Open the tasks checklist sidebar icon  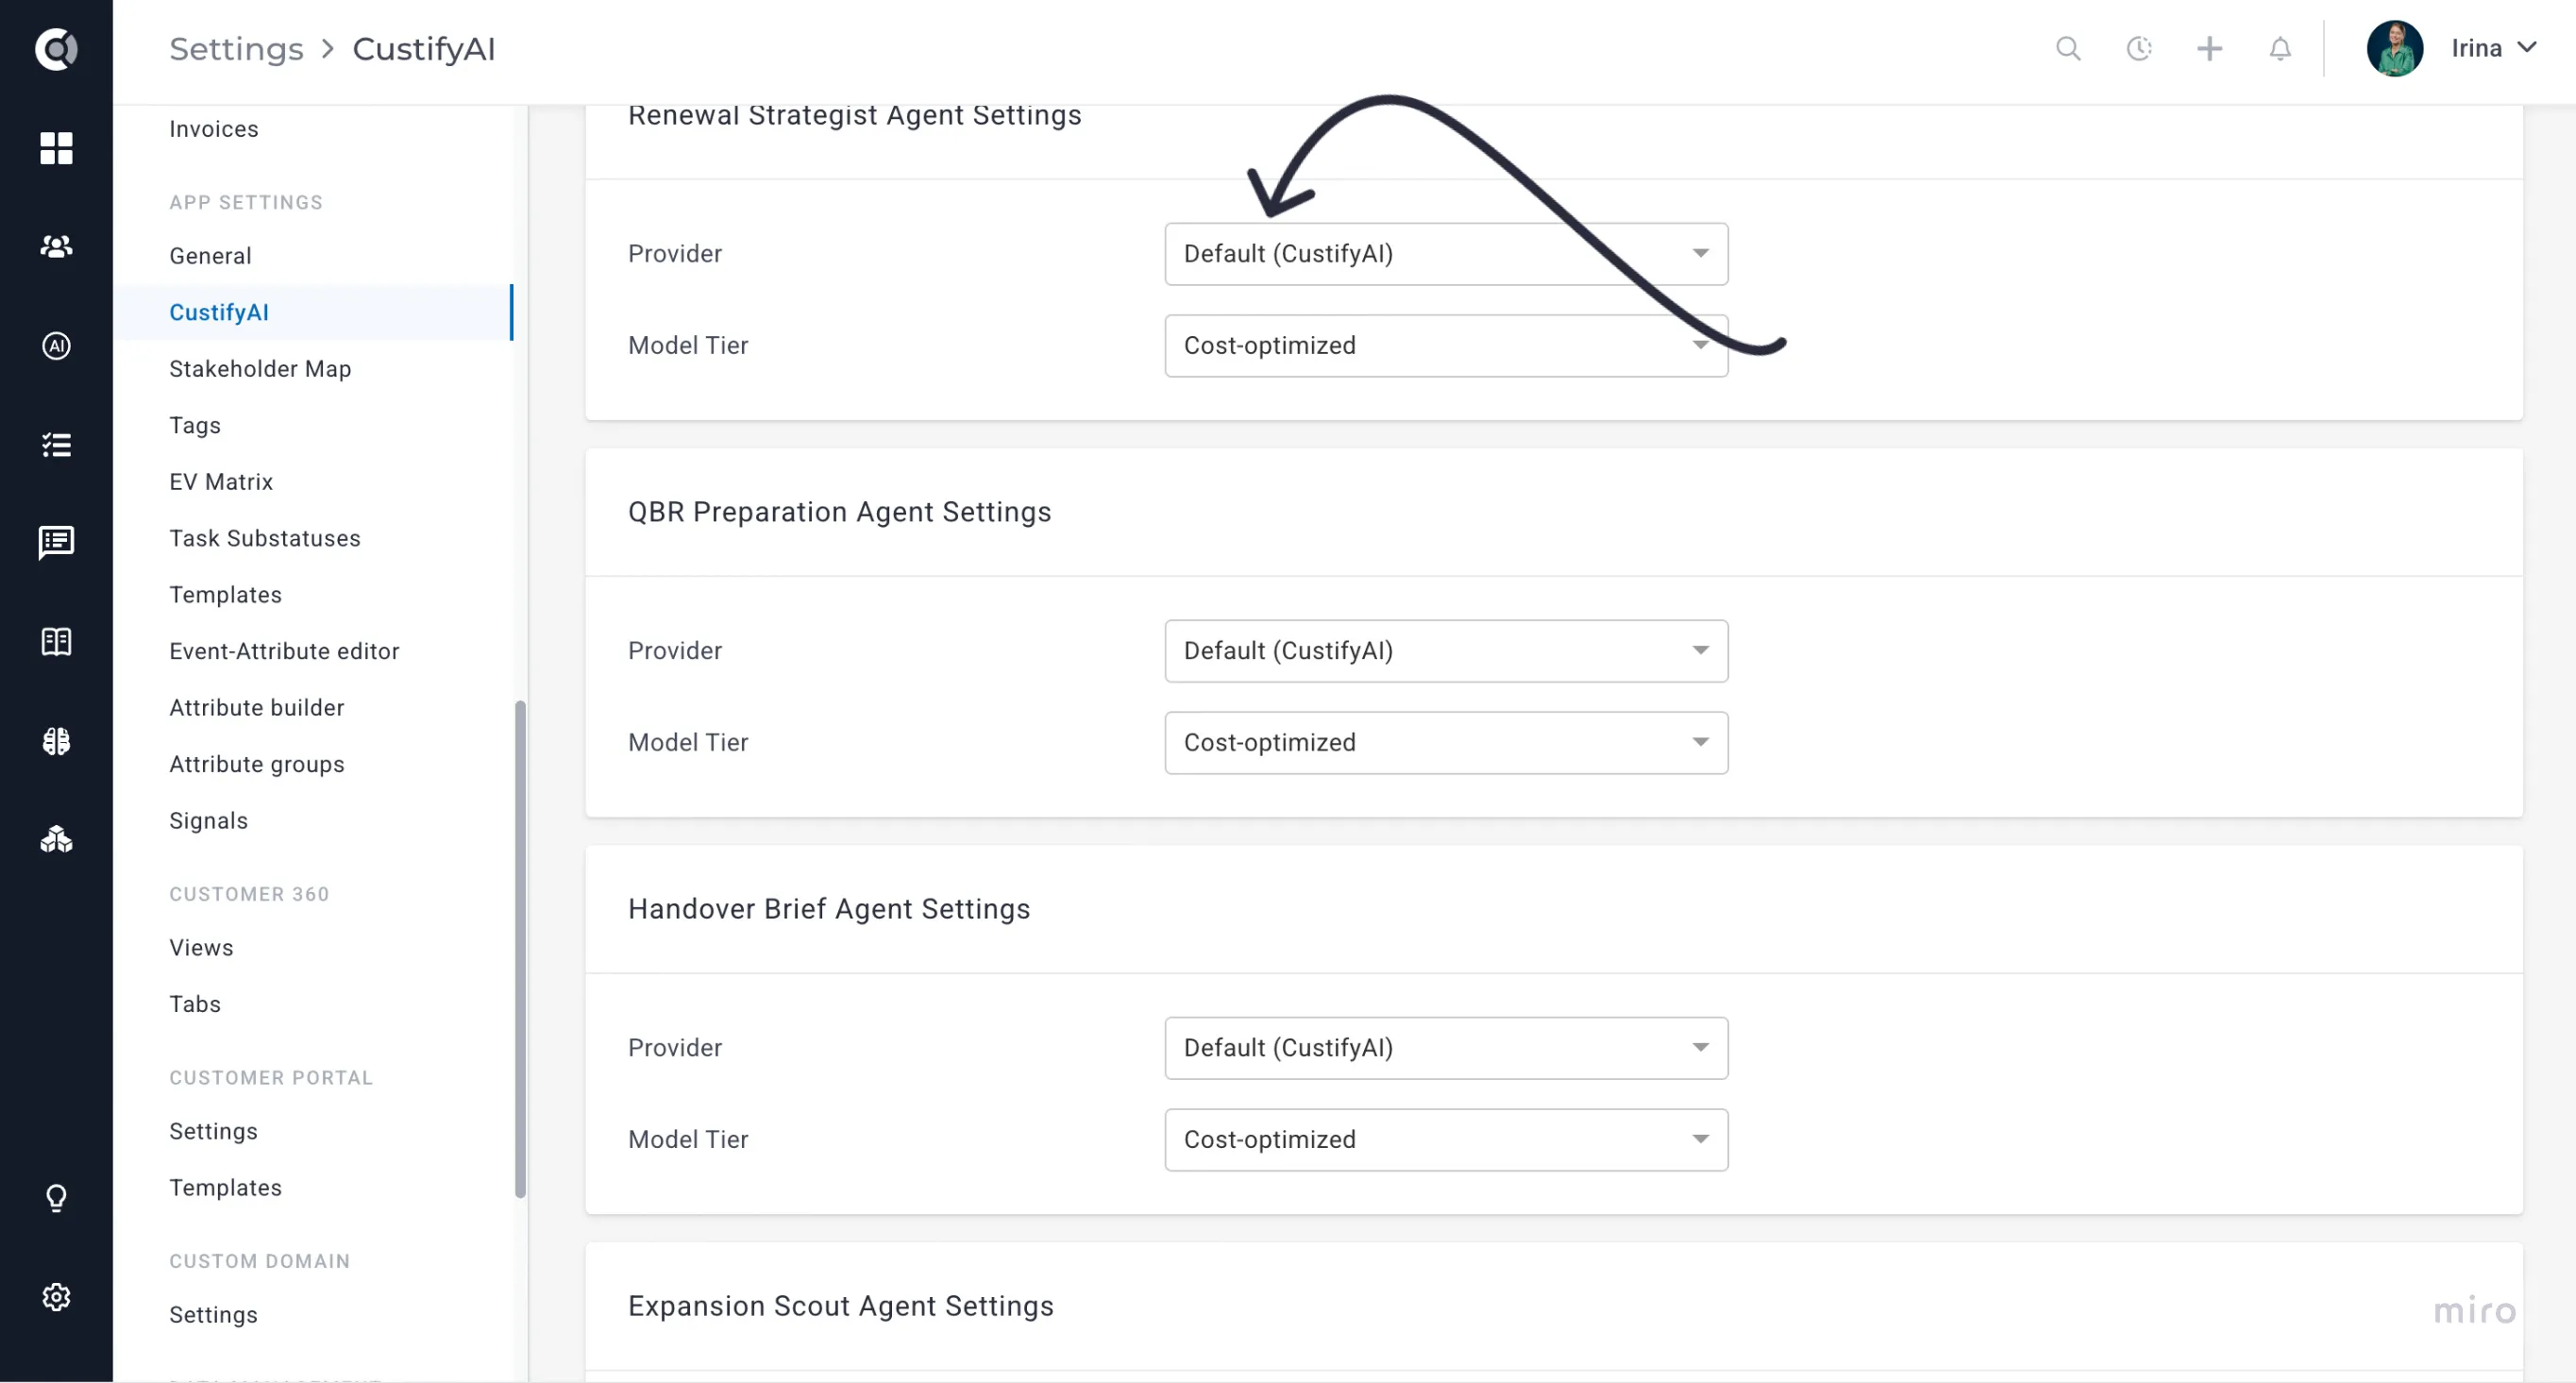pos(56,444)
